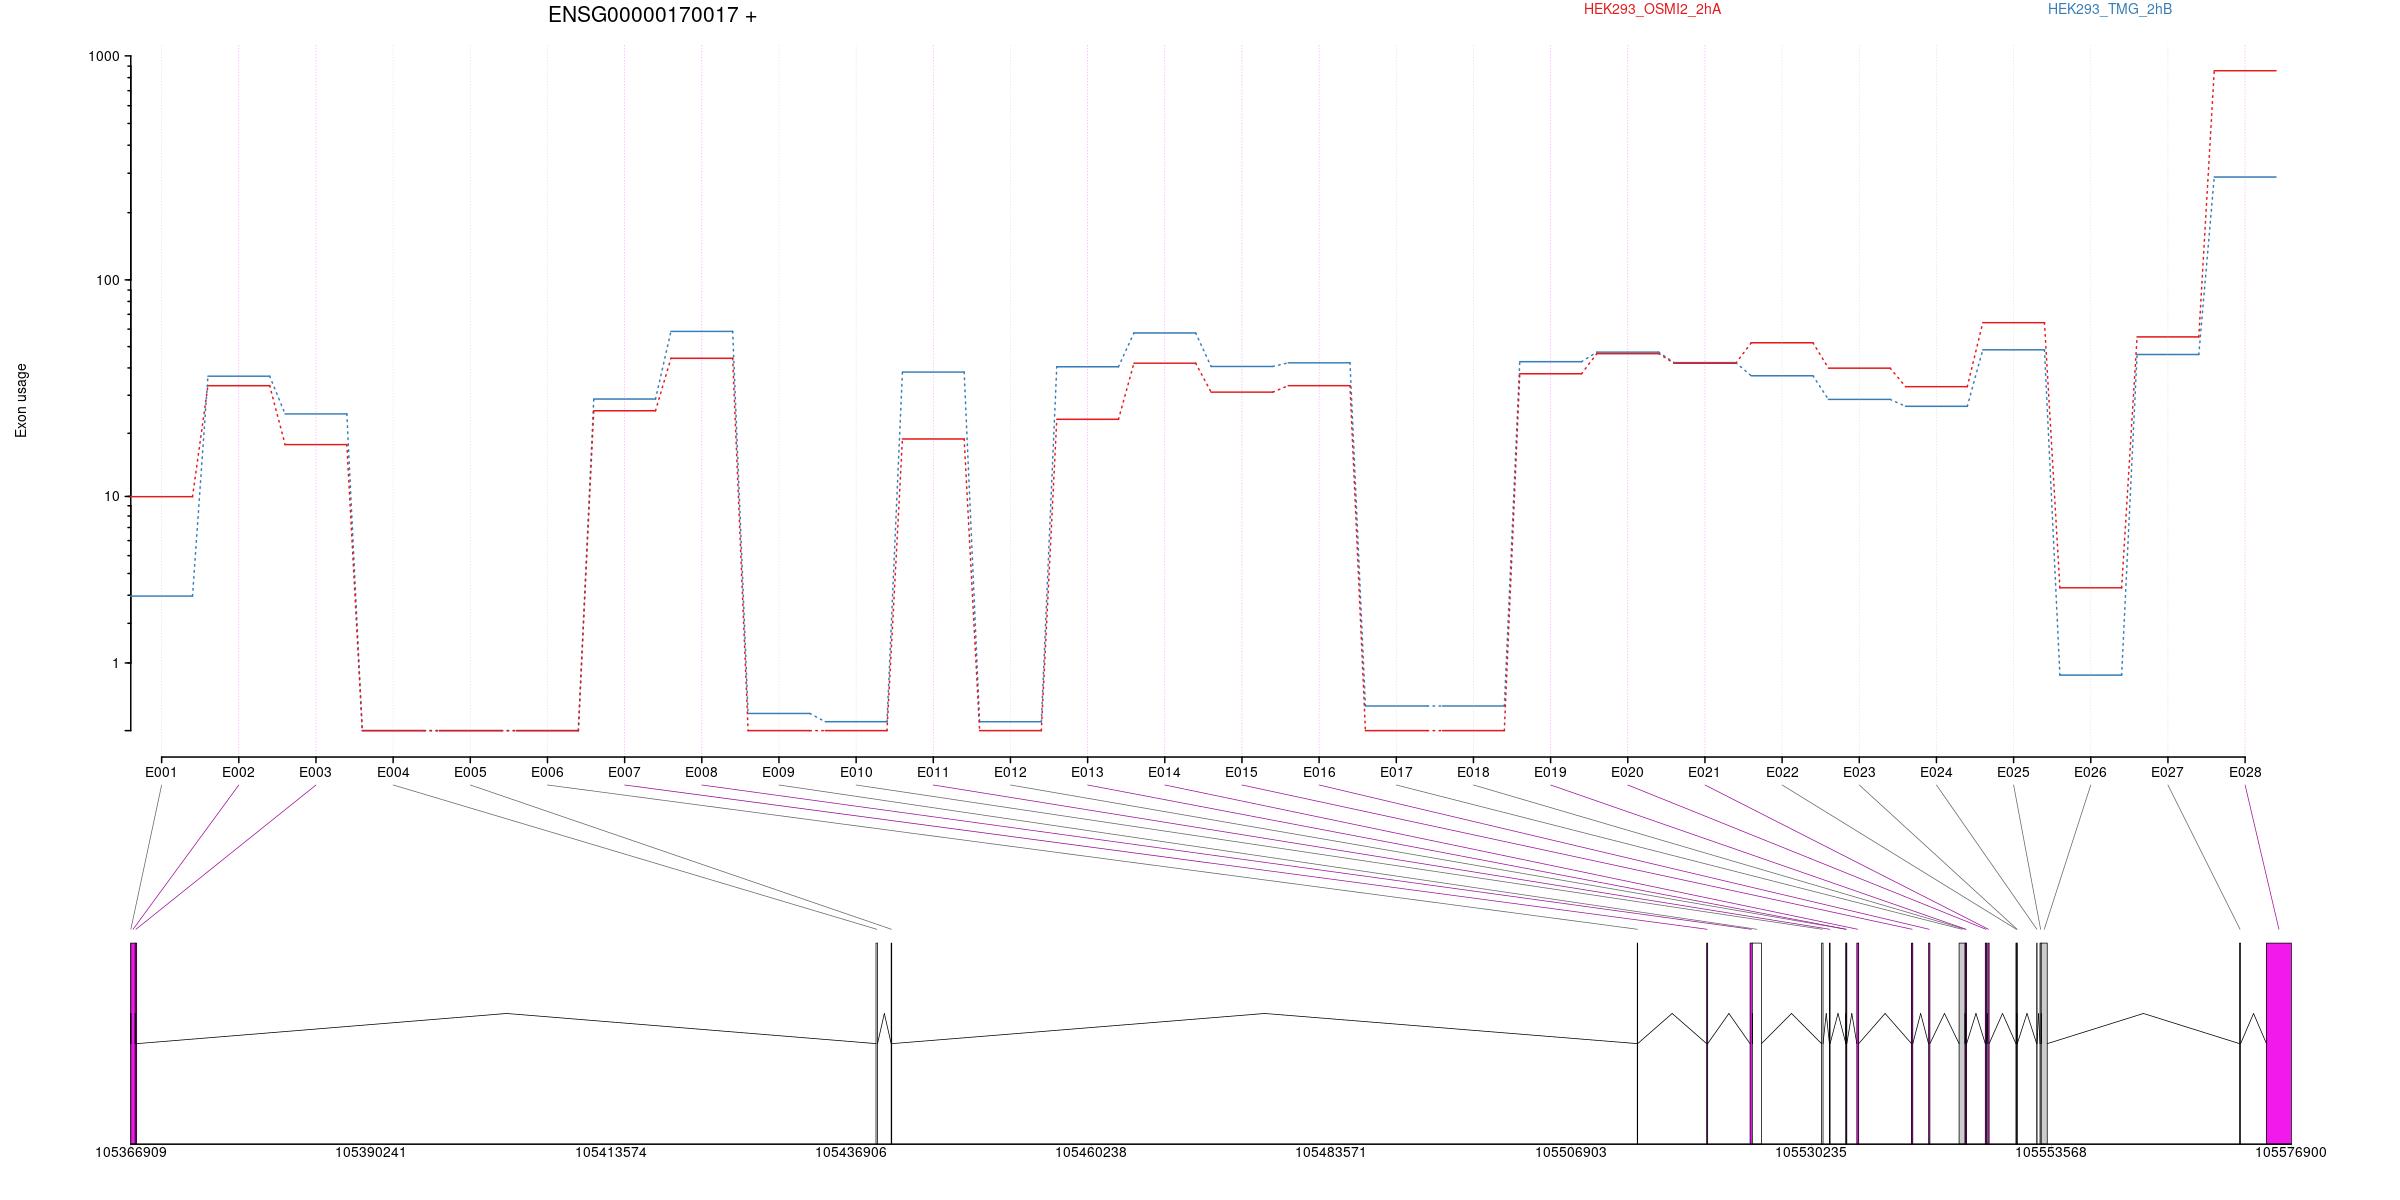Image resolution: width=2400 pixels, height=1200 pixels.
Task: Click exon label E015
Action: (1241, 772)
